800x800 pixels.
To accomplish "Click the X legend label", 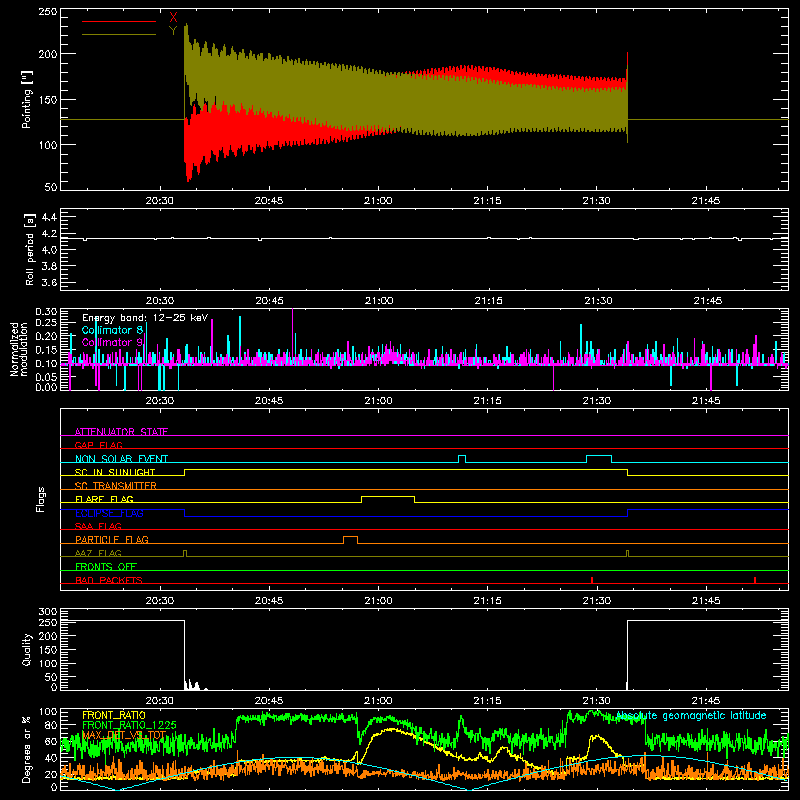I will click(173, 18).
